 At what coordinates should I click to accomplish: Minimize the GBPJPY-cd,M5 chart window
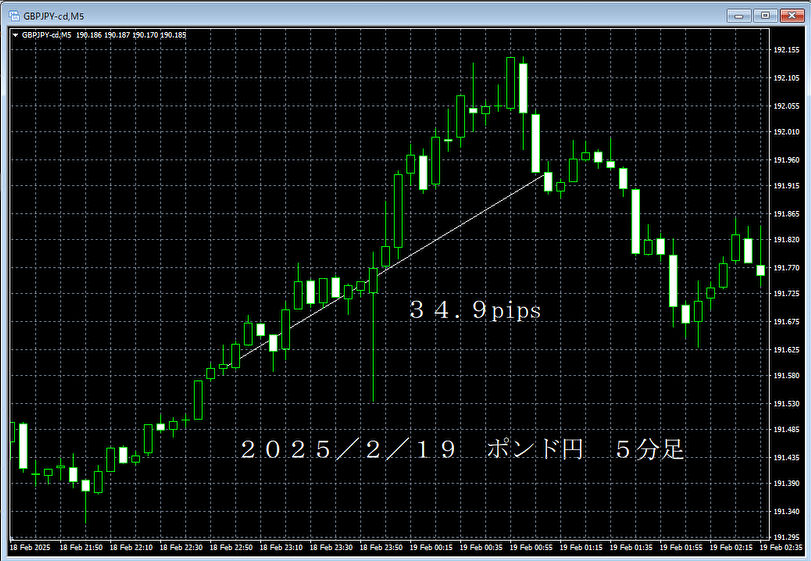coord(739,16)
